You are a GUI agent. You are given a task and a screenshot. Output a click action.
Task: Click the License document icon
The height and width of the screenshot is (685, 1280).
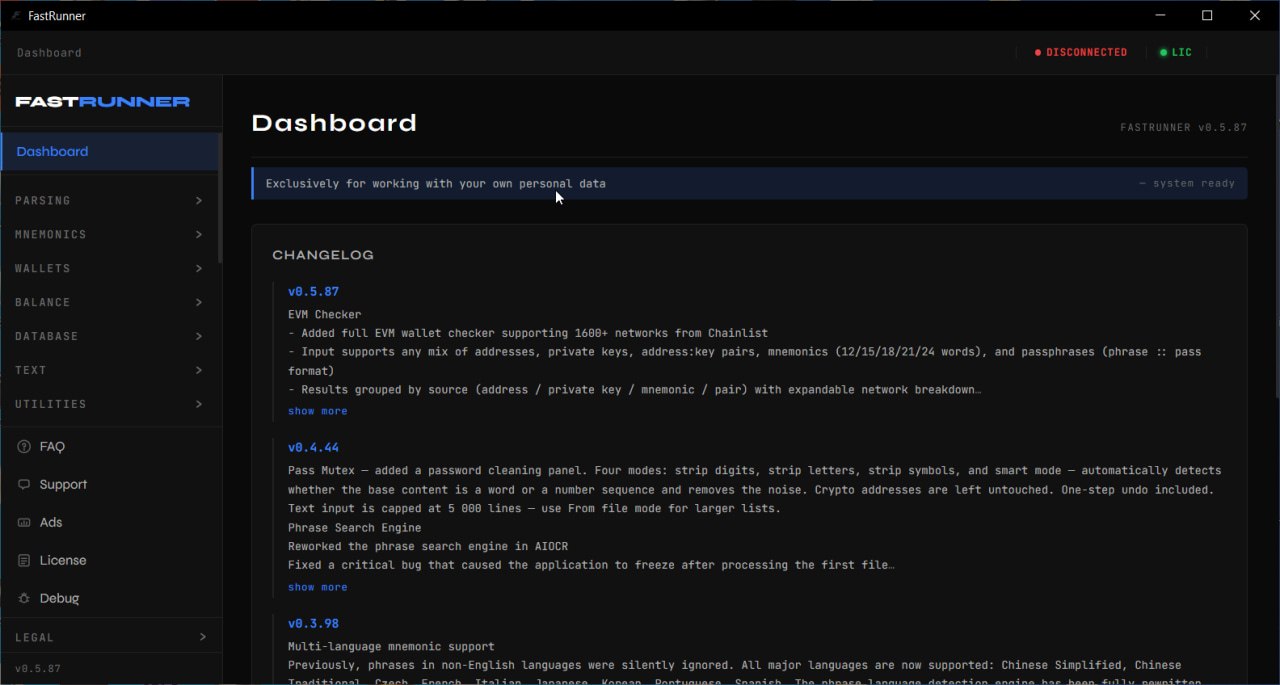(24, 561)
